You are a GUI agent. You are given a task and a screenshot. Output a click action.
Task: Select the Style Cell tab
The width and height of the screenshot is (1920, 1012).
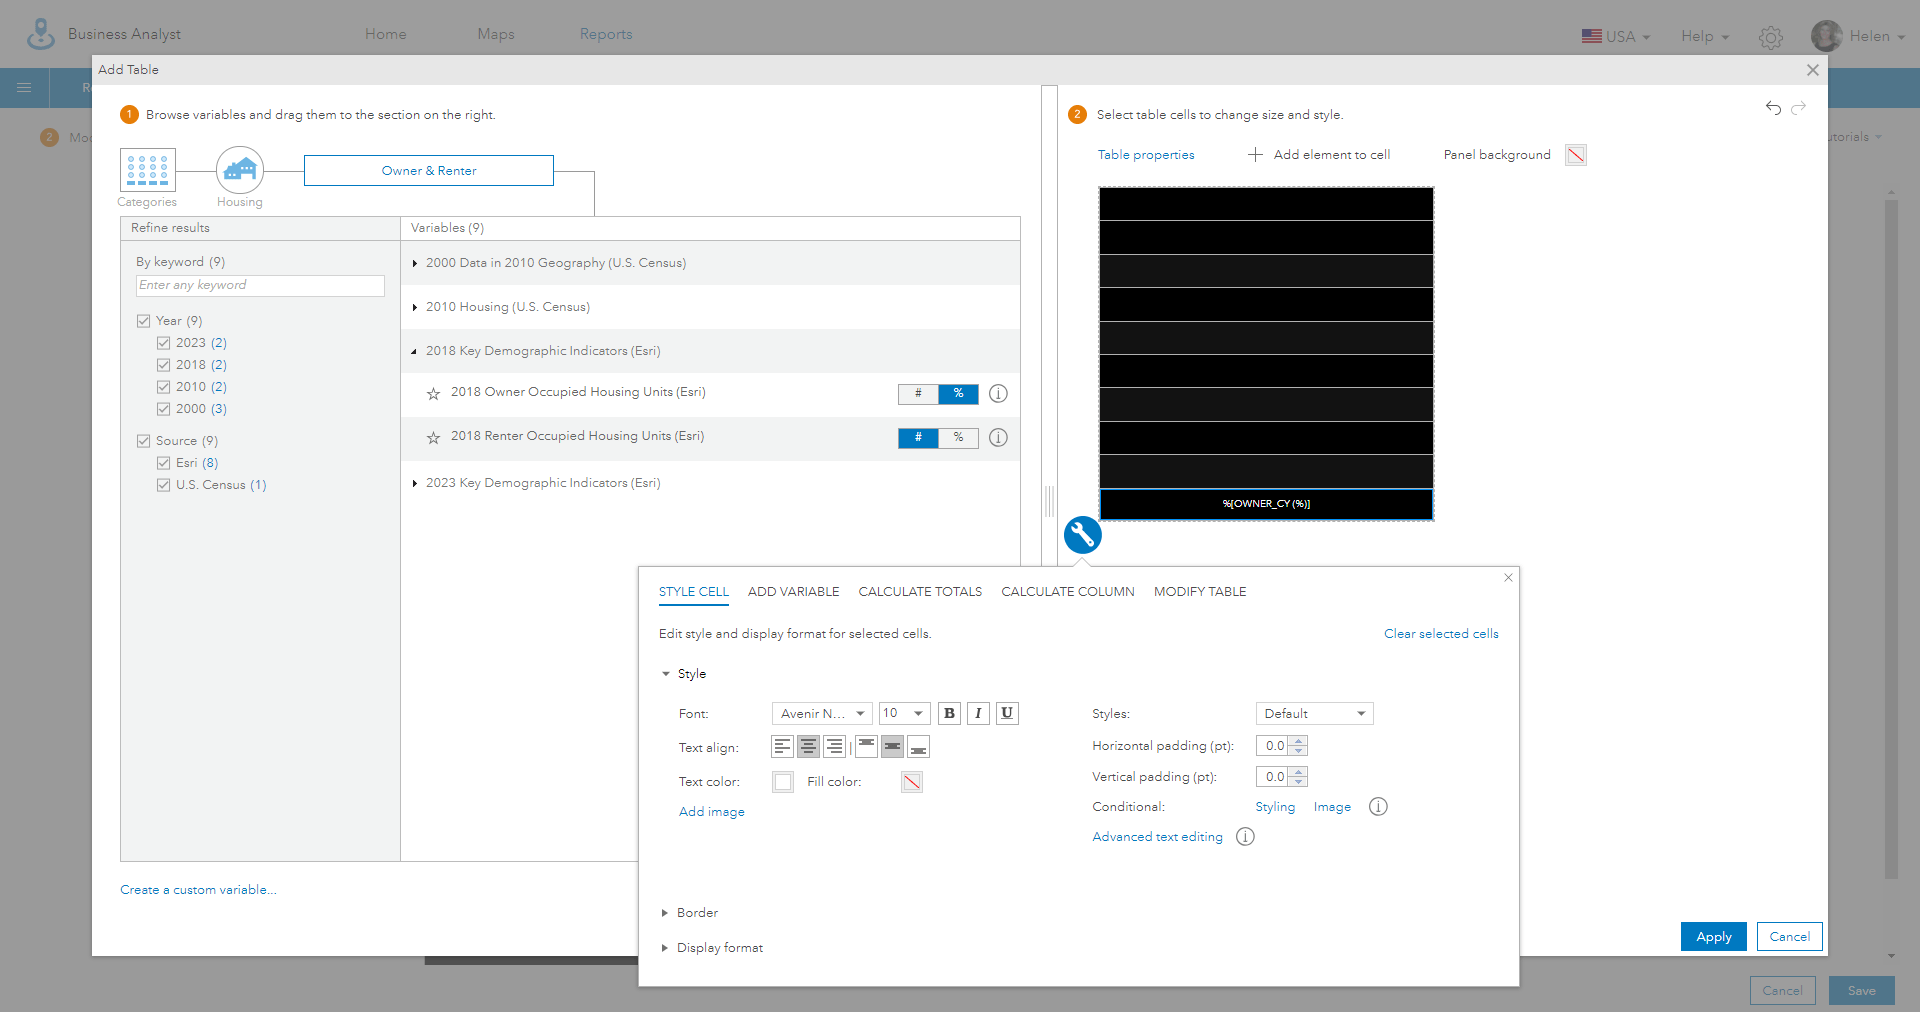point(694,592)
